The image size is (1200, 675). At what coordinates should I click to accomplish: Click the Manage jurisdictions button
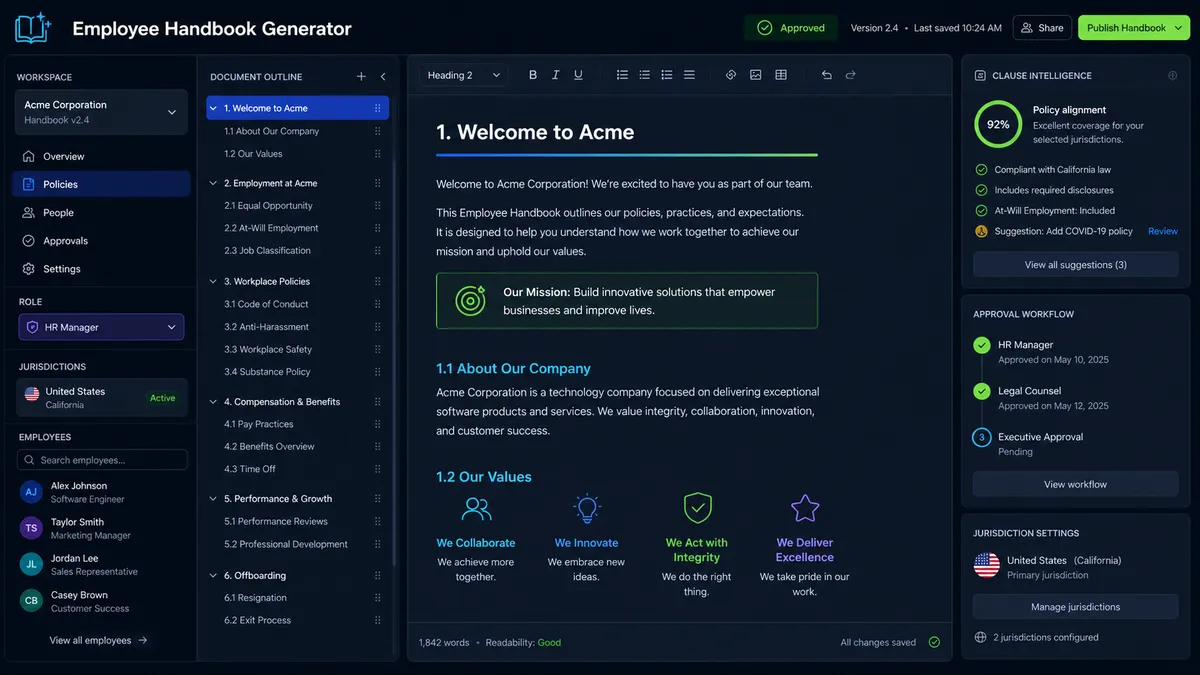click(x=1076, y=607)
